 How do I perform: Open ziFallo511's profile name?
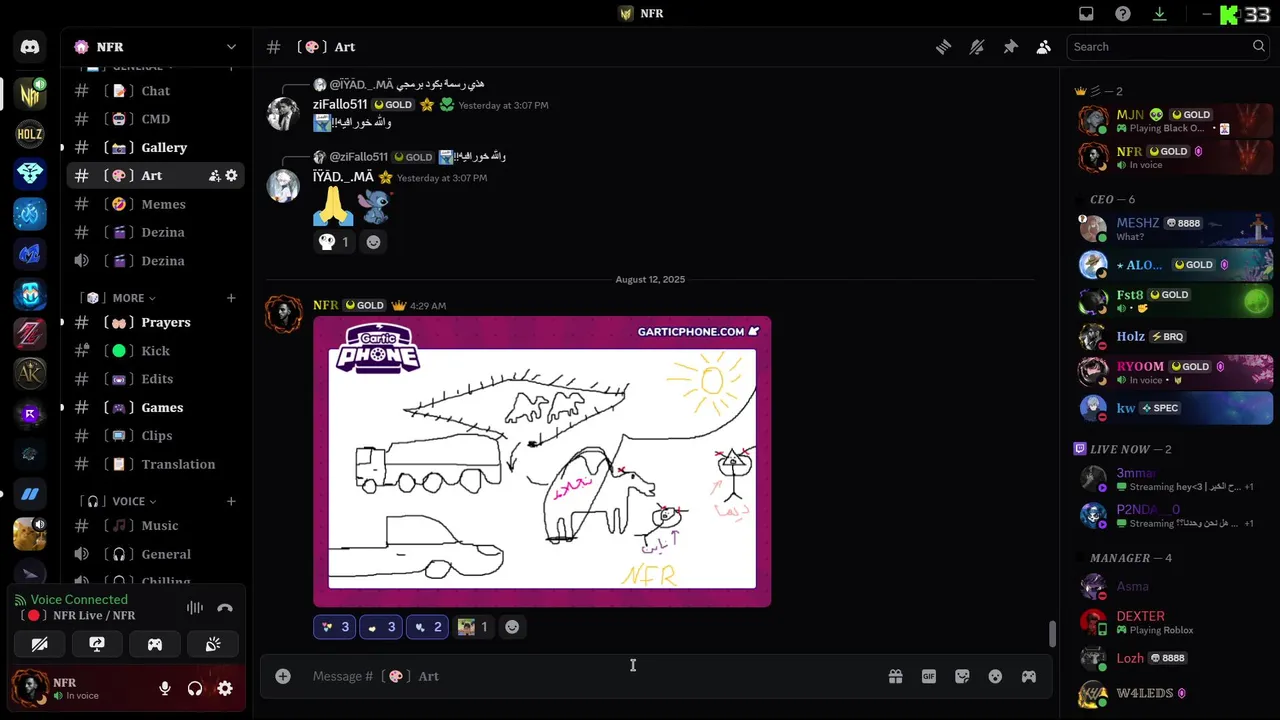coord(340,104)
